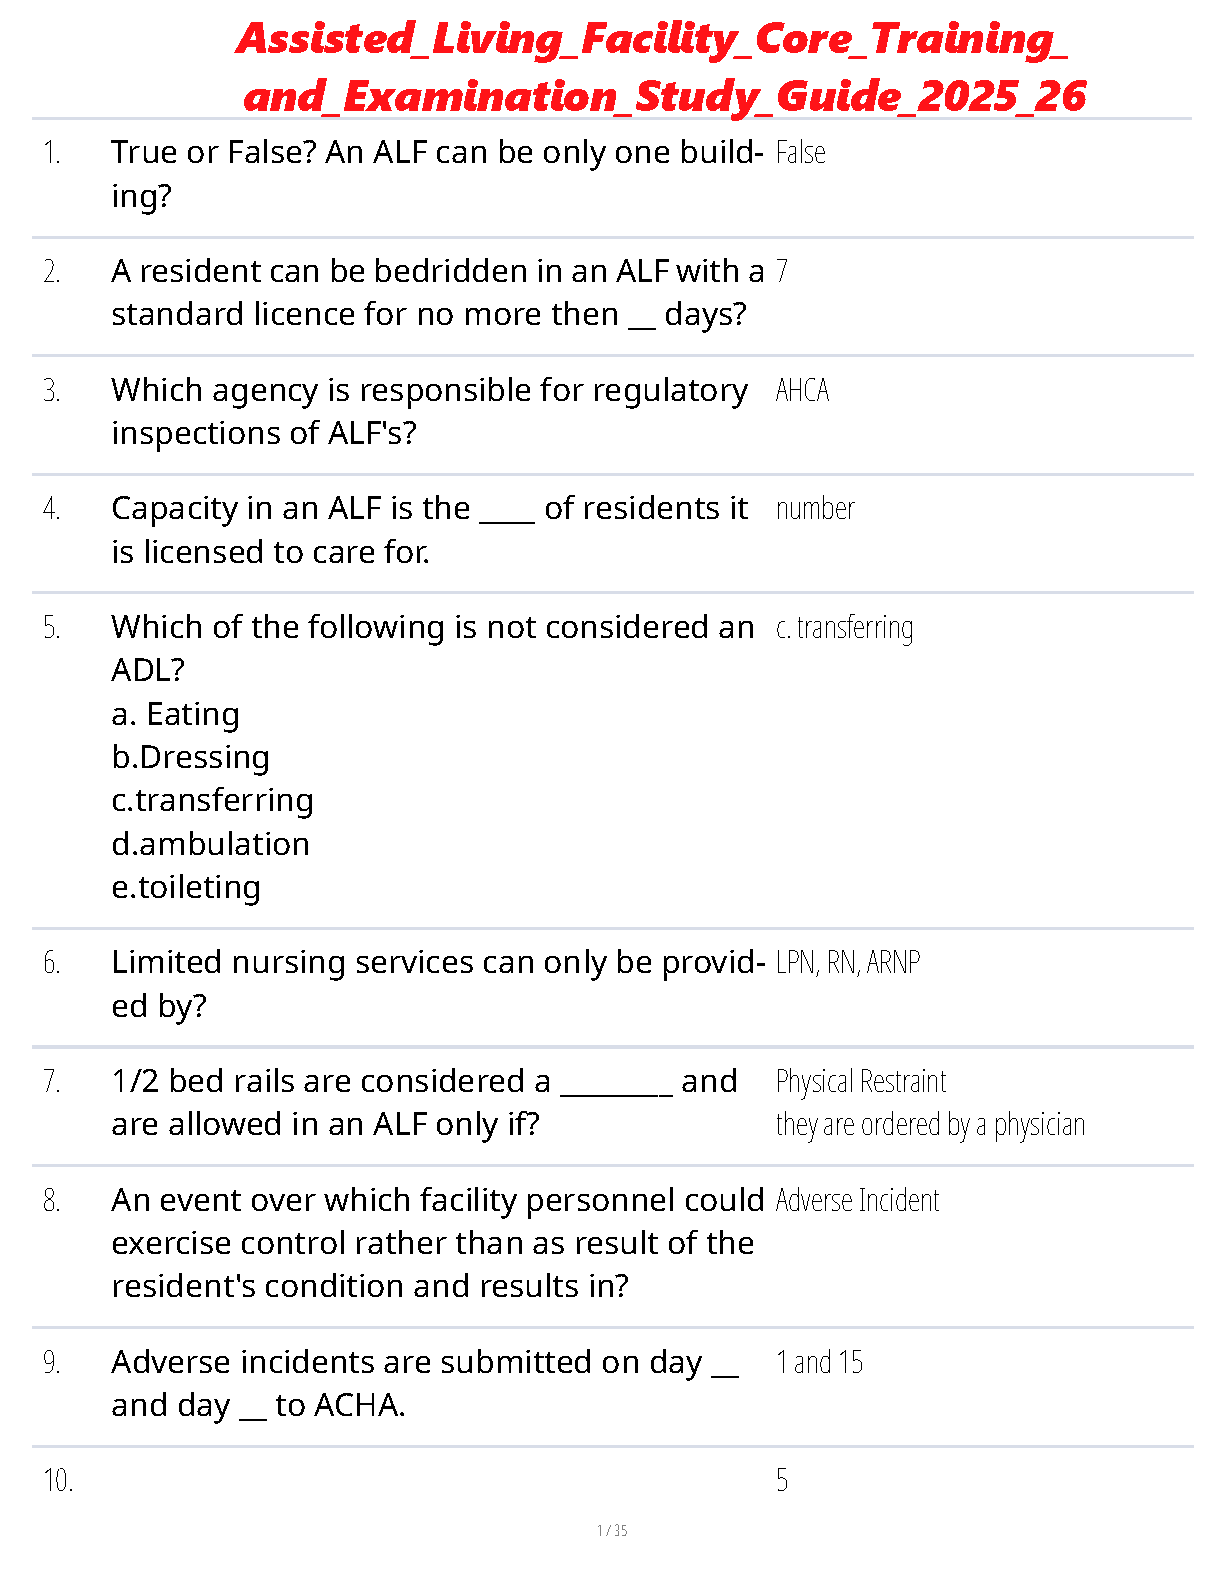The height and width of the screenshot is (1584, 1224).
Task: Select the answer "7" for question 2
Action: click(x=782, y=271)
